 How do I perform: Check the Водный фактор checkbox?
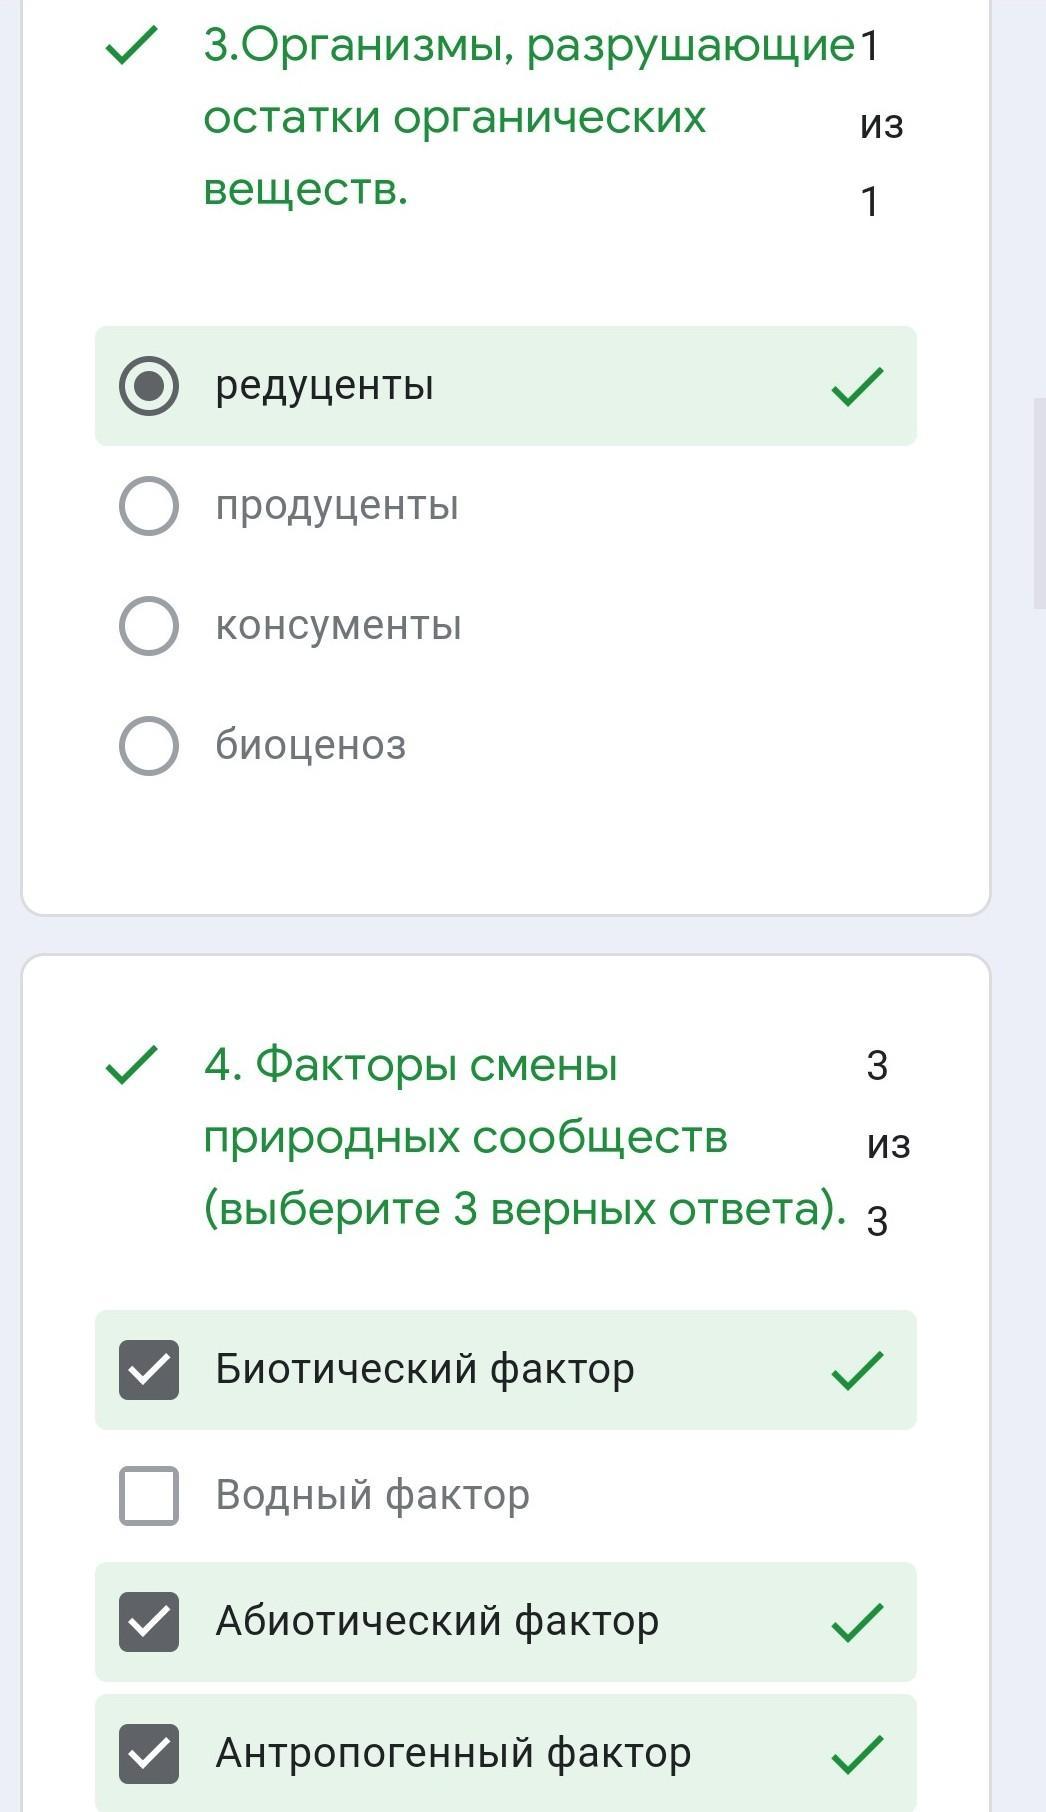[x=149, y=1496]
